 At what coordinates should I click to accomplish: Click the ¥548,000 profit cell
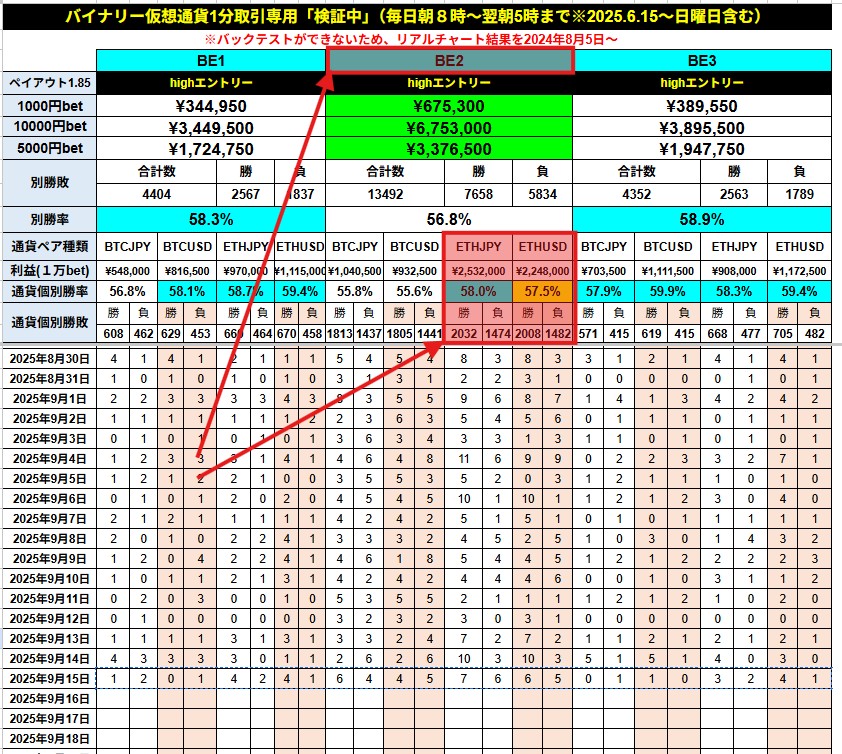click(x=127, y=271)
